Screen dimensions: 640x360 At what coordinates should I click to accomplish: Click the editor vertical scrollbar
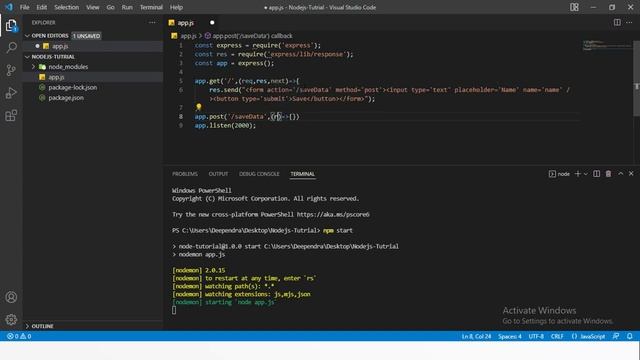tap(636, 78)
